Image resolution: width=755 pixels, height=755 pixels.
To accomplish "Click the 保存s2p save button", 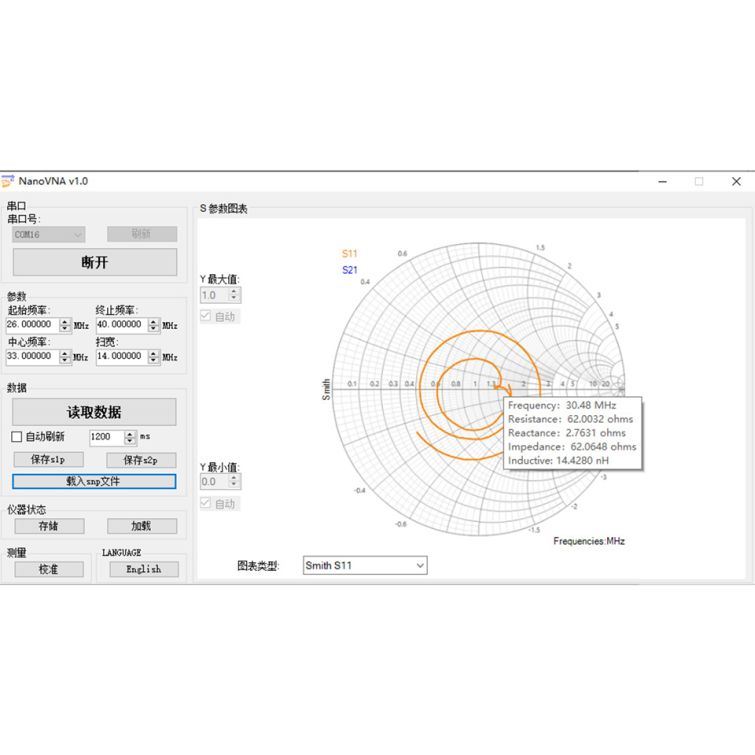I will pyautogui.click(x=141, y=460).
